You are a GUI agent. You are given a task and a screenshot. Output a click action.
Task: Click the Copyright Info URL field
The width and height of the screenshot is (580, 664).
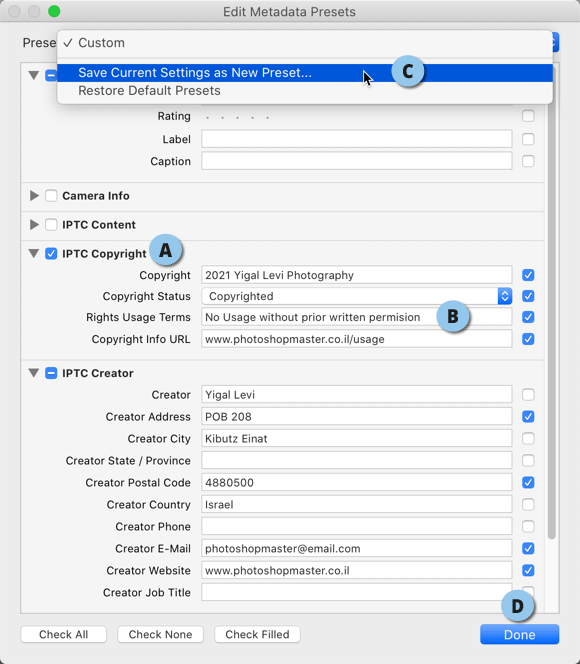click(357, 339)
